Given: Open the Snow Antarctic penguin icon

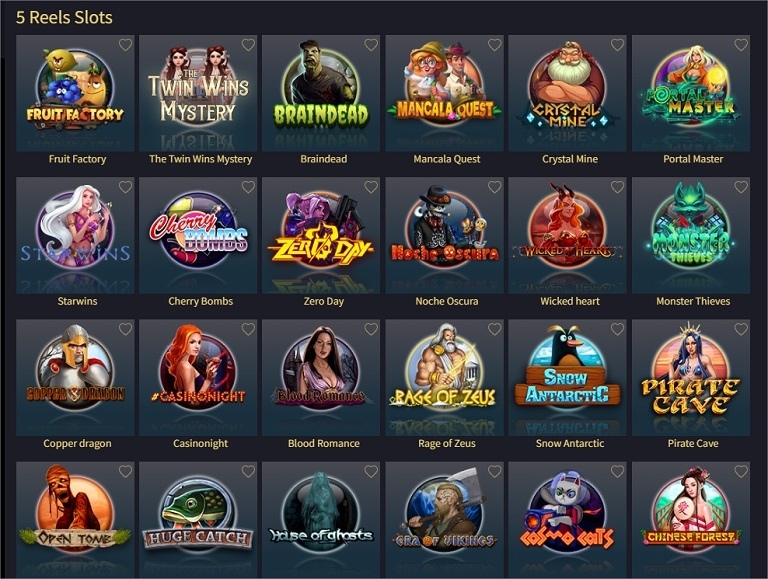Looking at the screenshot, I should point(568,377).
